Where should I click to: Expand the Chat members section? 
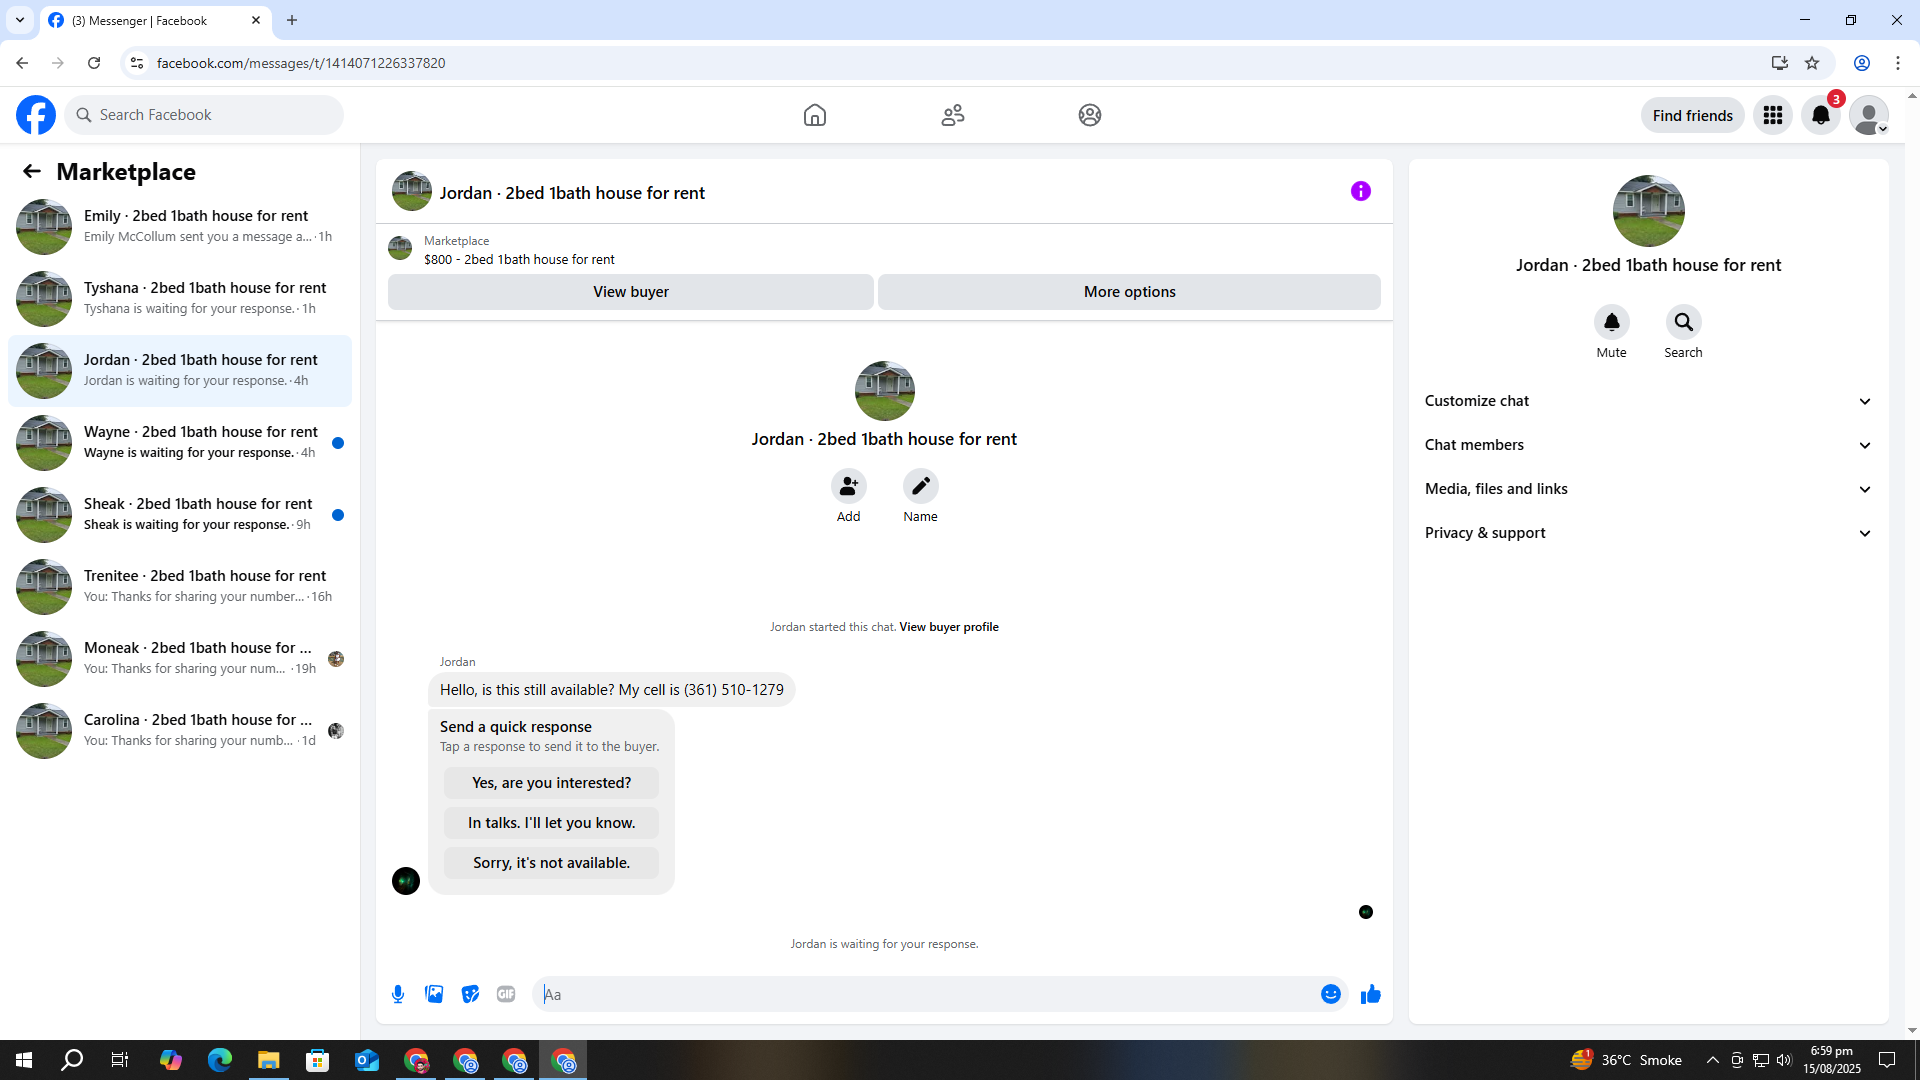pos(1647,445)
